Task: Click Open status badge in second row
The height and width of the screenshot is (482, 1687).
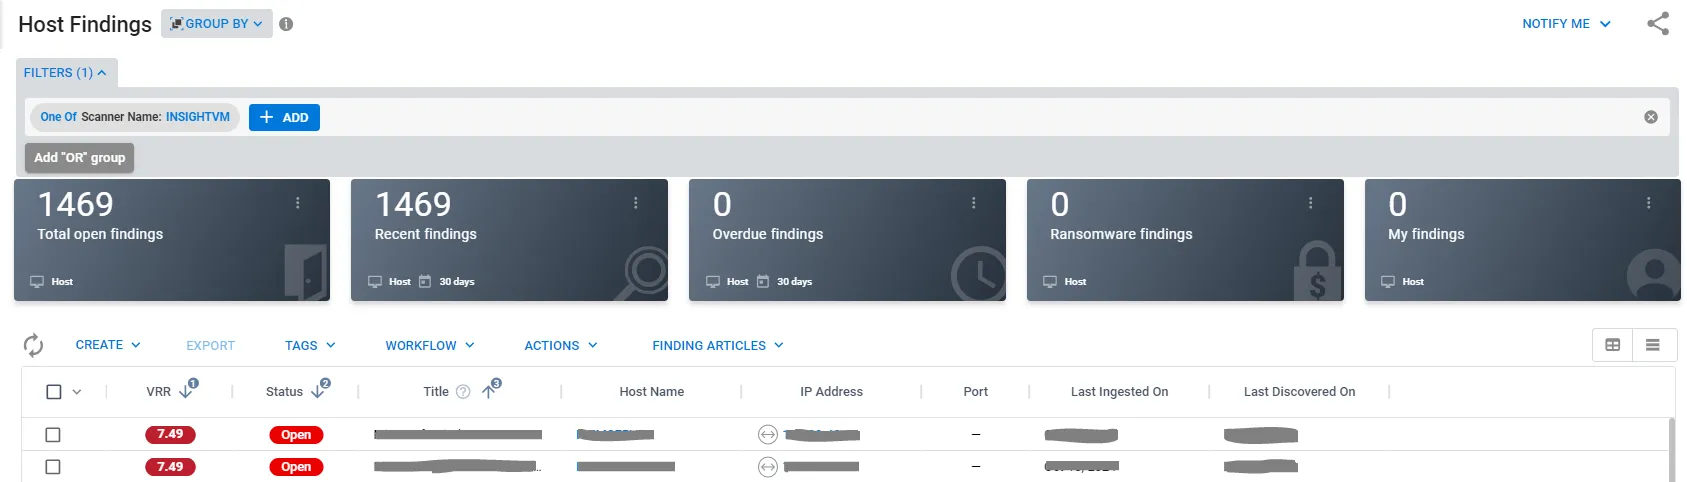Action: pos(296,467)
